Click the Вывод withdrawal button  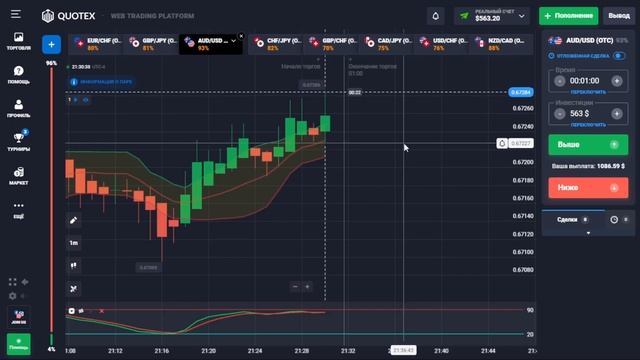(619, 16)
